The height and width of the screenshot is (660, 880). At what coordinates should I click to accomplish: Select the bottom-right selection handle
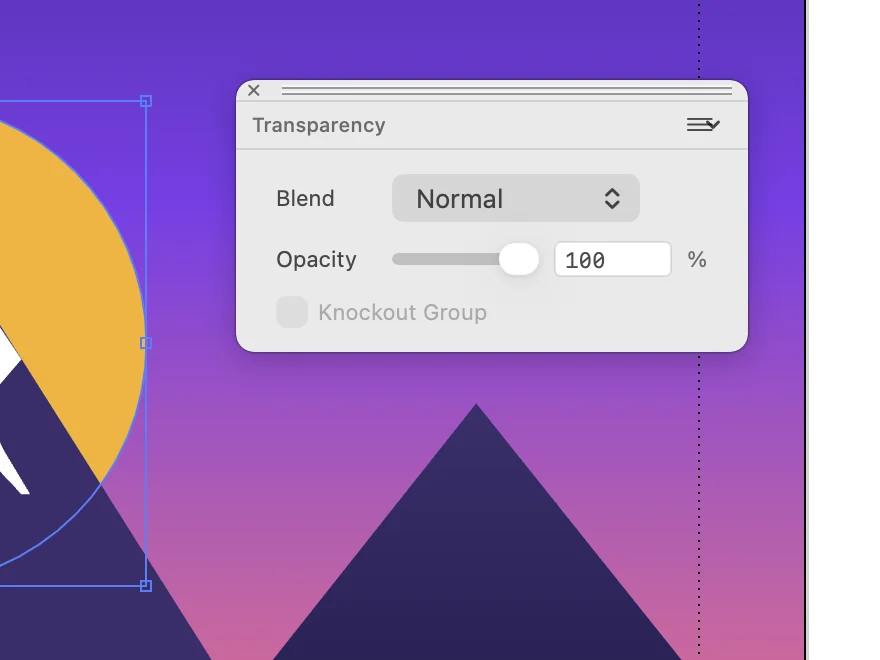tap(146, 586)
